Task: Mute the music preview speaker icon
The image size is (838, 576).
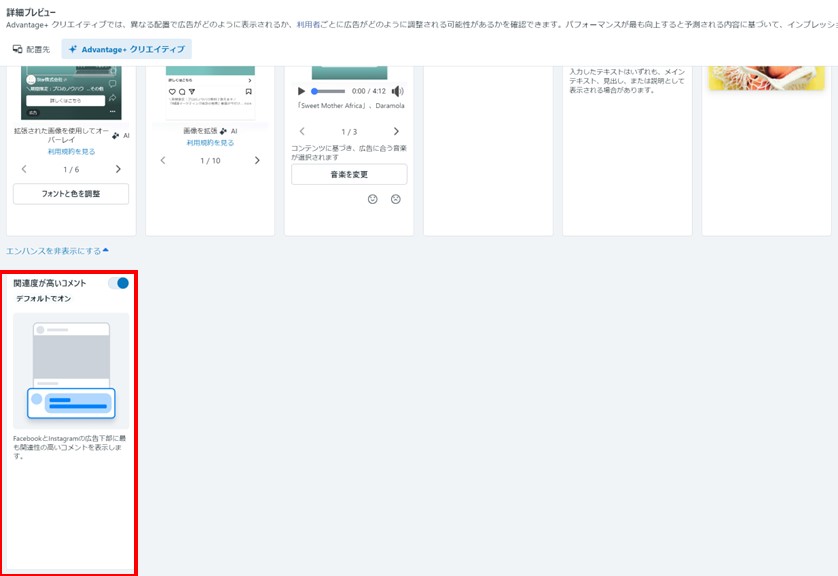Action: tap(397, 91)
